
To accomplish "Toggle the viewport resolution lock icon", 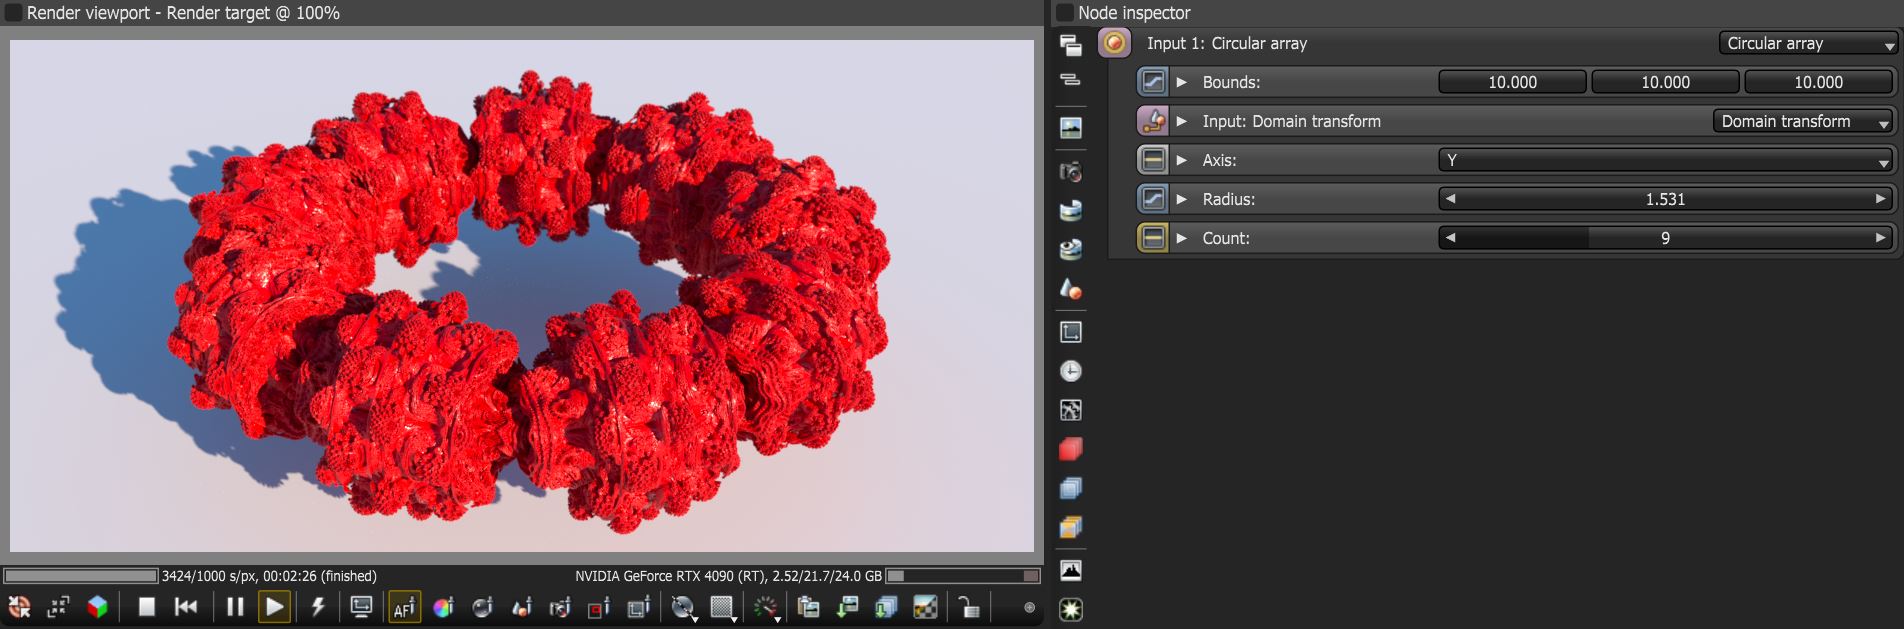I will [x=968, y=607].
